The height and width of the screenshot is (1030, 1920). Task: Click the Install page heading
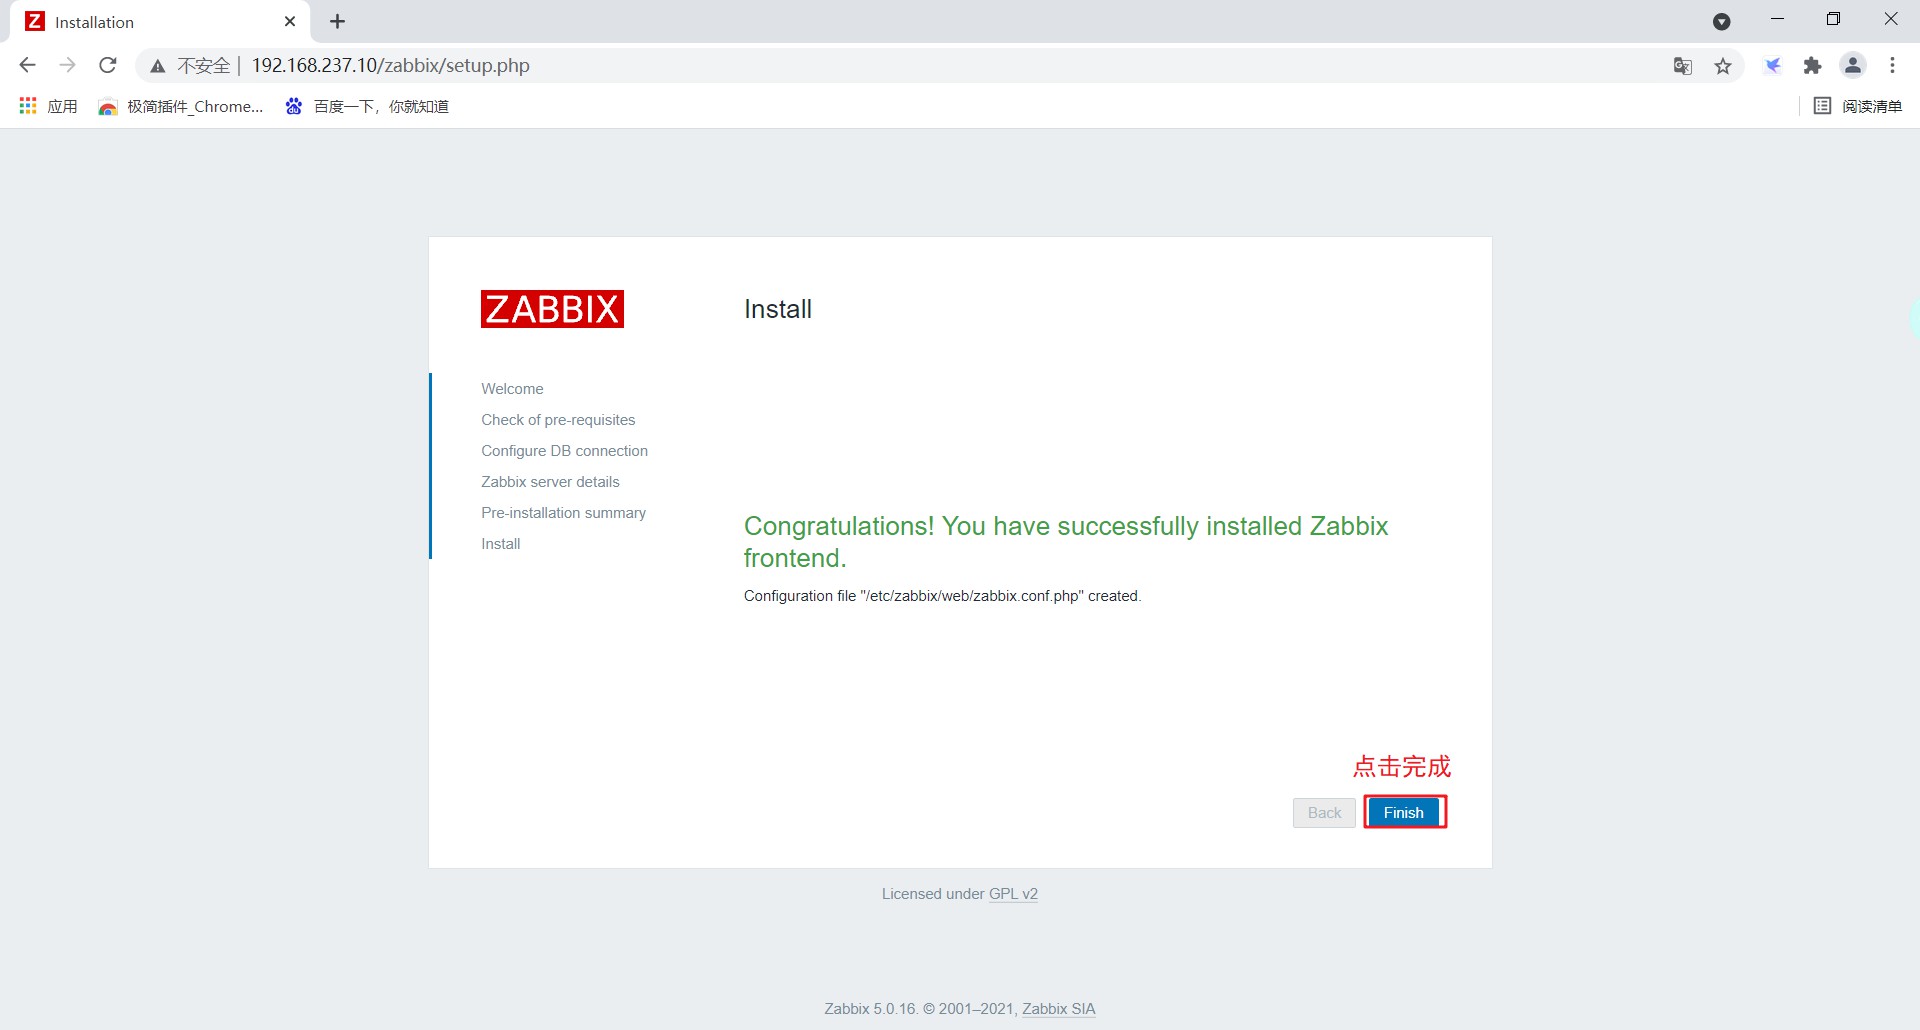(778, 309)
